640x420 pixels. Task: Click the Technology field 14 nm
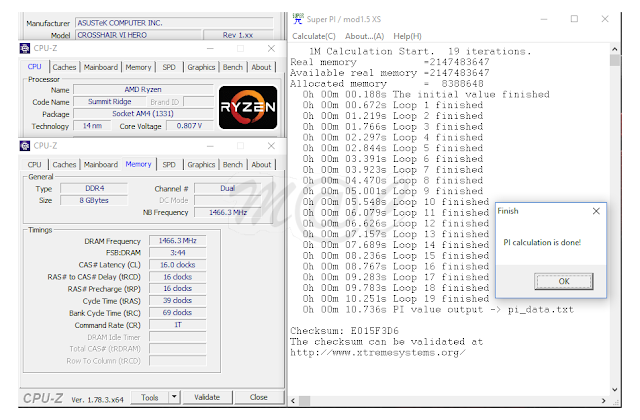pyautogui.click(x=92, y=126)
